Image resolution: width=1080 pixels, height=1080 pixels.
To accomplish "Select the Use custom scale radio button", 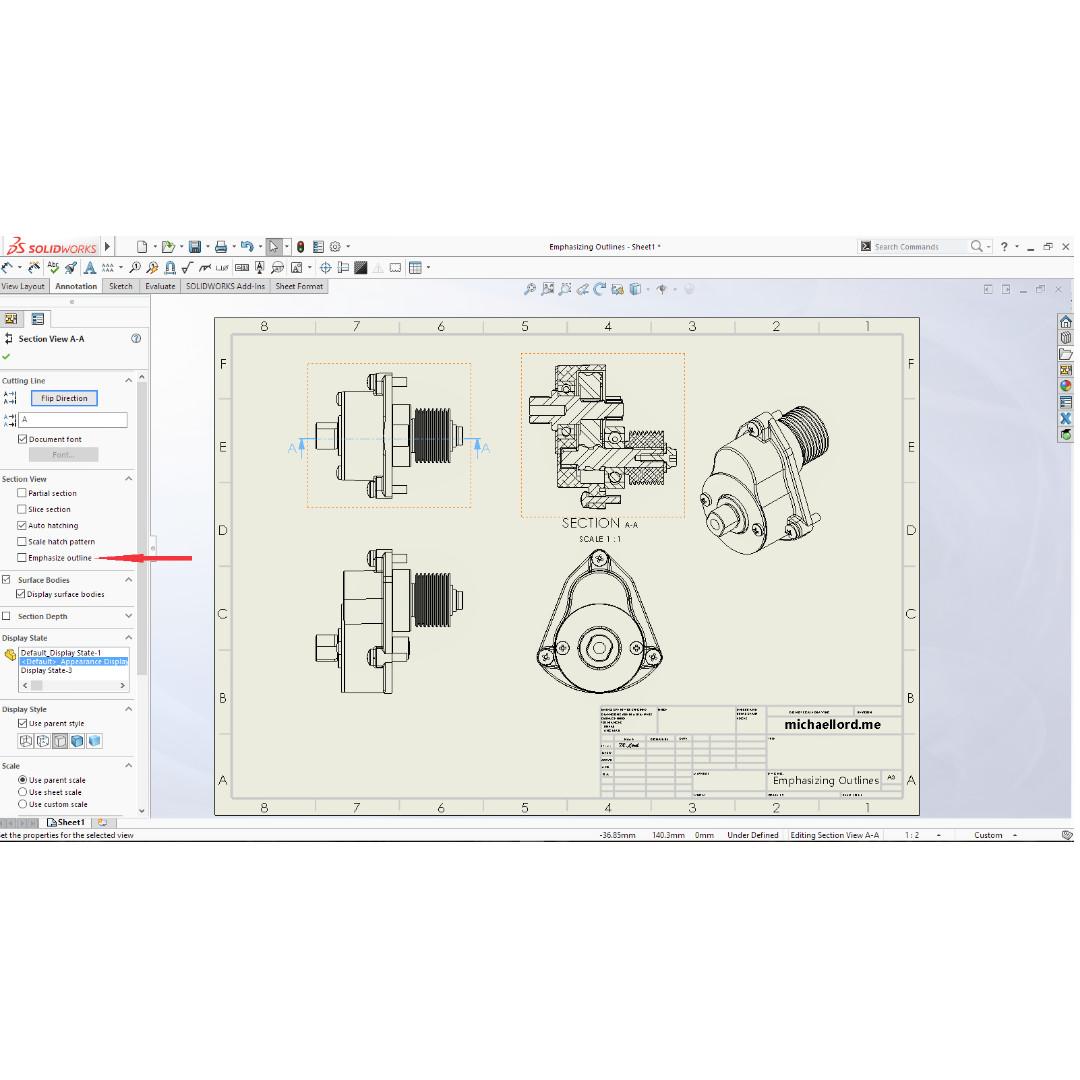I will click(x=23, y=804).
